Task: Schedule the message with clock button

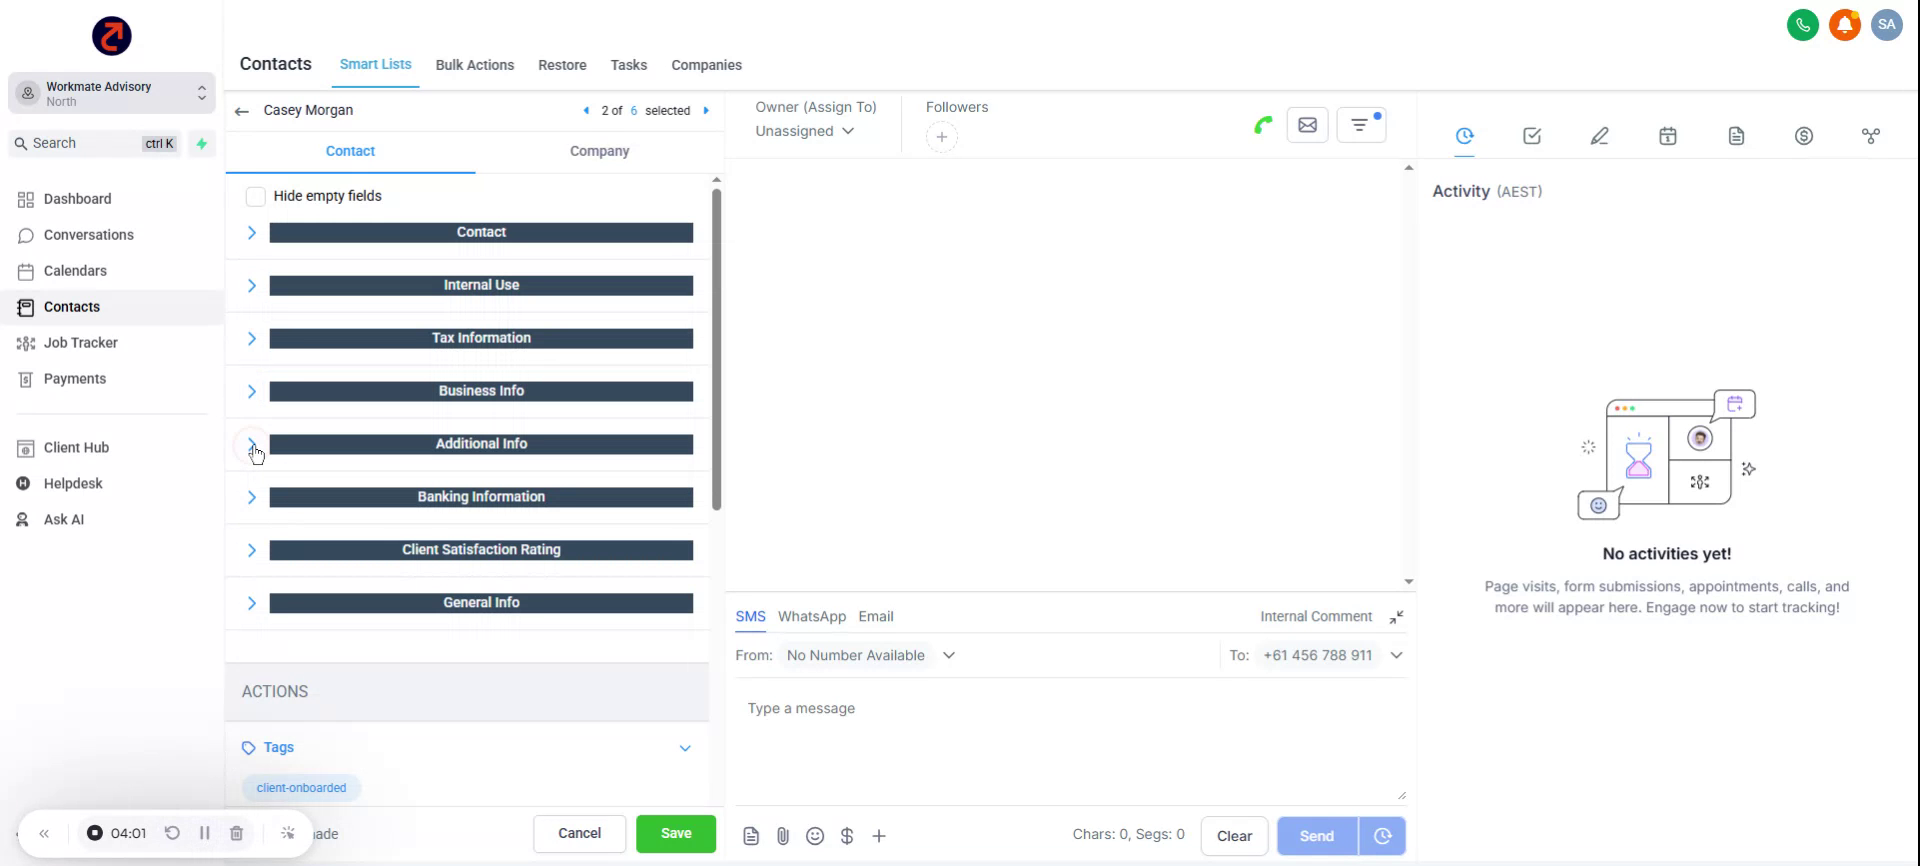Action: [1382, 836]
